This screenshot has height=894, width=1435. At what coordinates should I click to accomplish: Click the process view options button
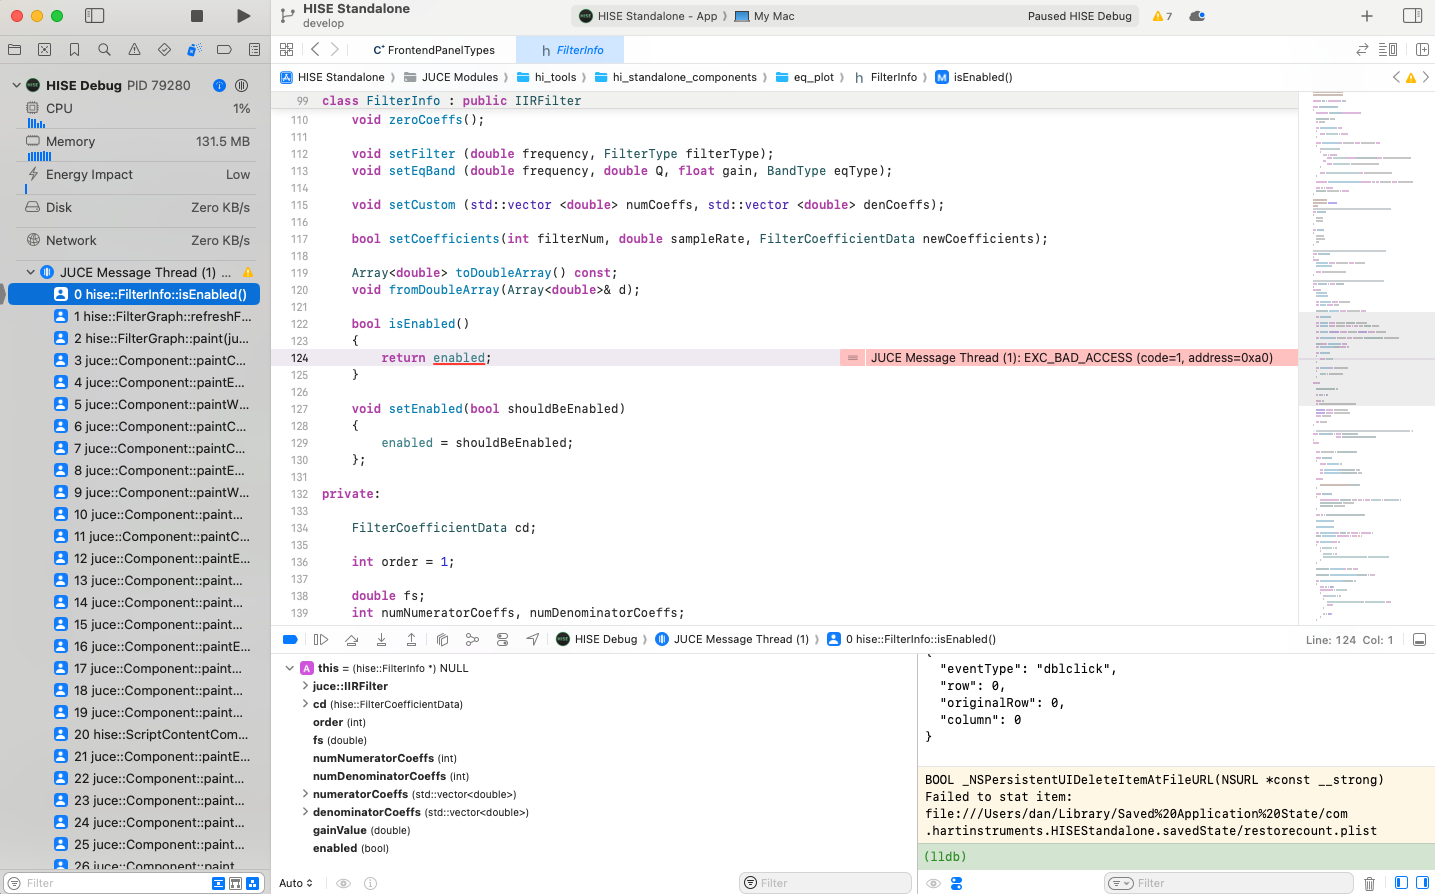coord(241,85)
